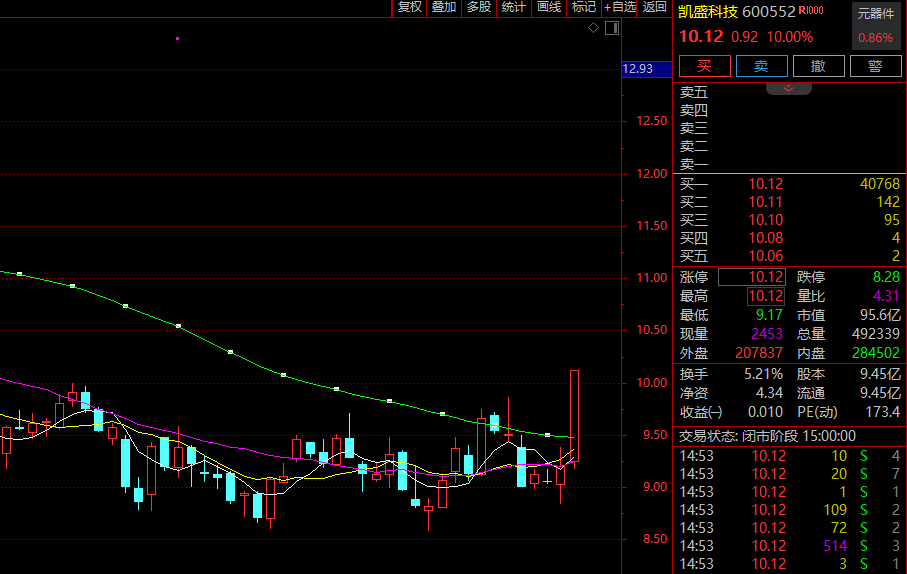Viewport: 907px width, 574px height.
Task: Click the blue 卖 sell button
Action: click(761, 66)
